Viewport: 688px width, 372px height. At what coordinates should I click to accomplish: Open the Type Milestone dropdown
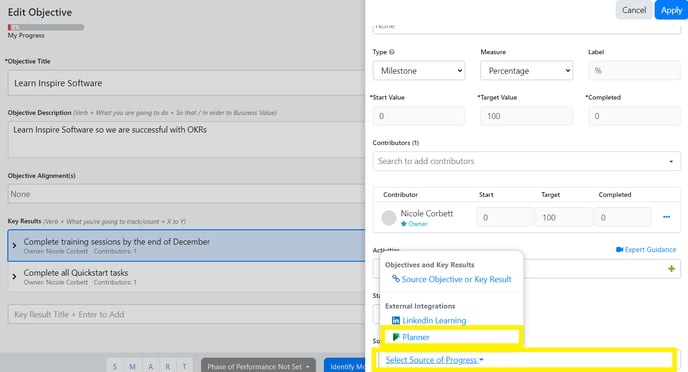point(419,71)
